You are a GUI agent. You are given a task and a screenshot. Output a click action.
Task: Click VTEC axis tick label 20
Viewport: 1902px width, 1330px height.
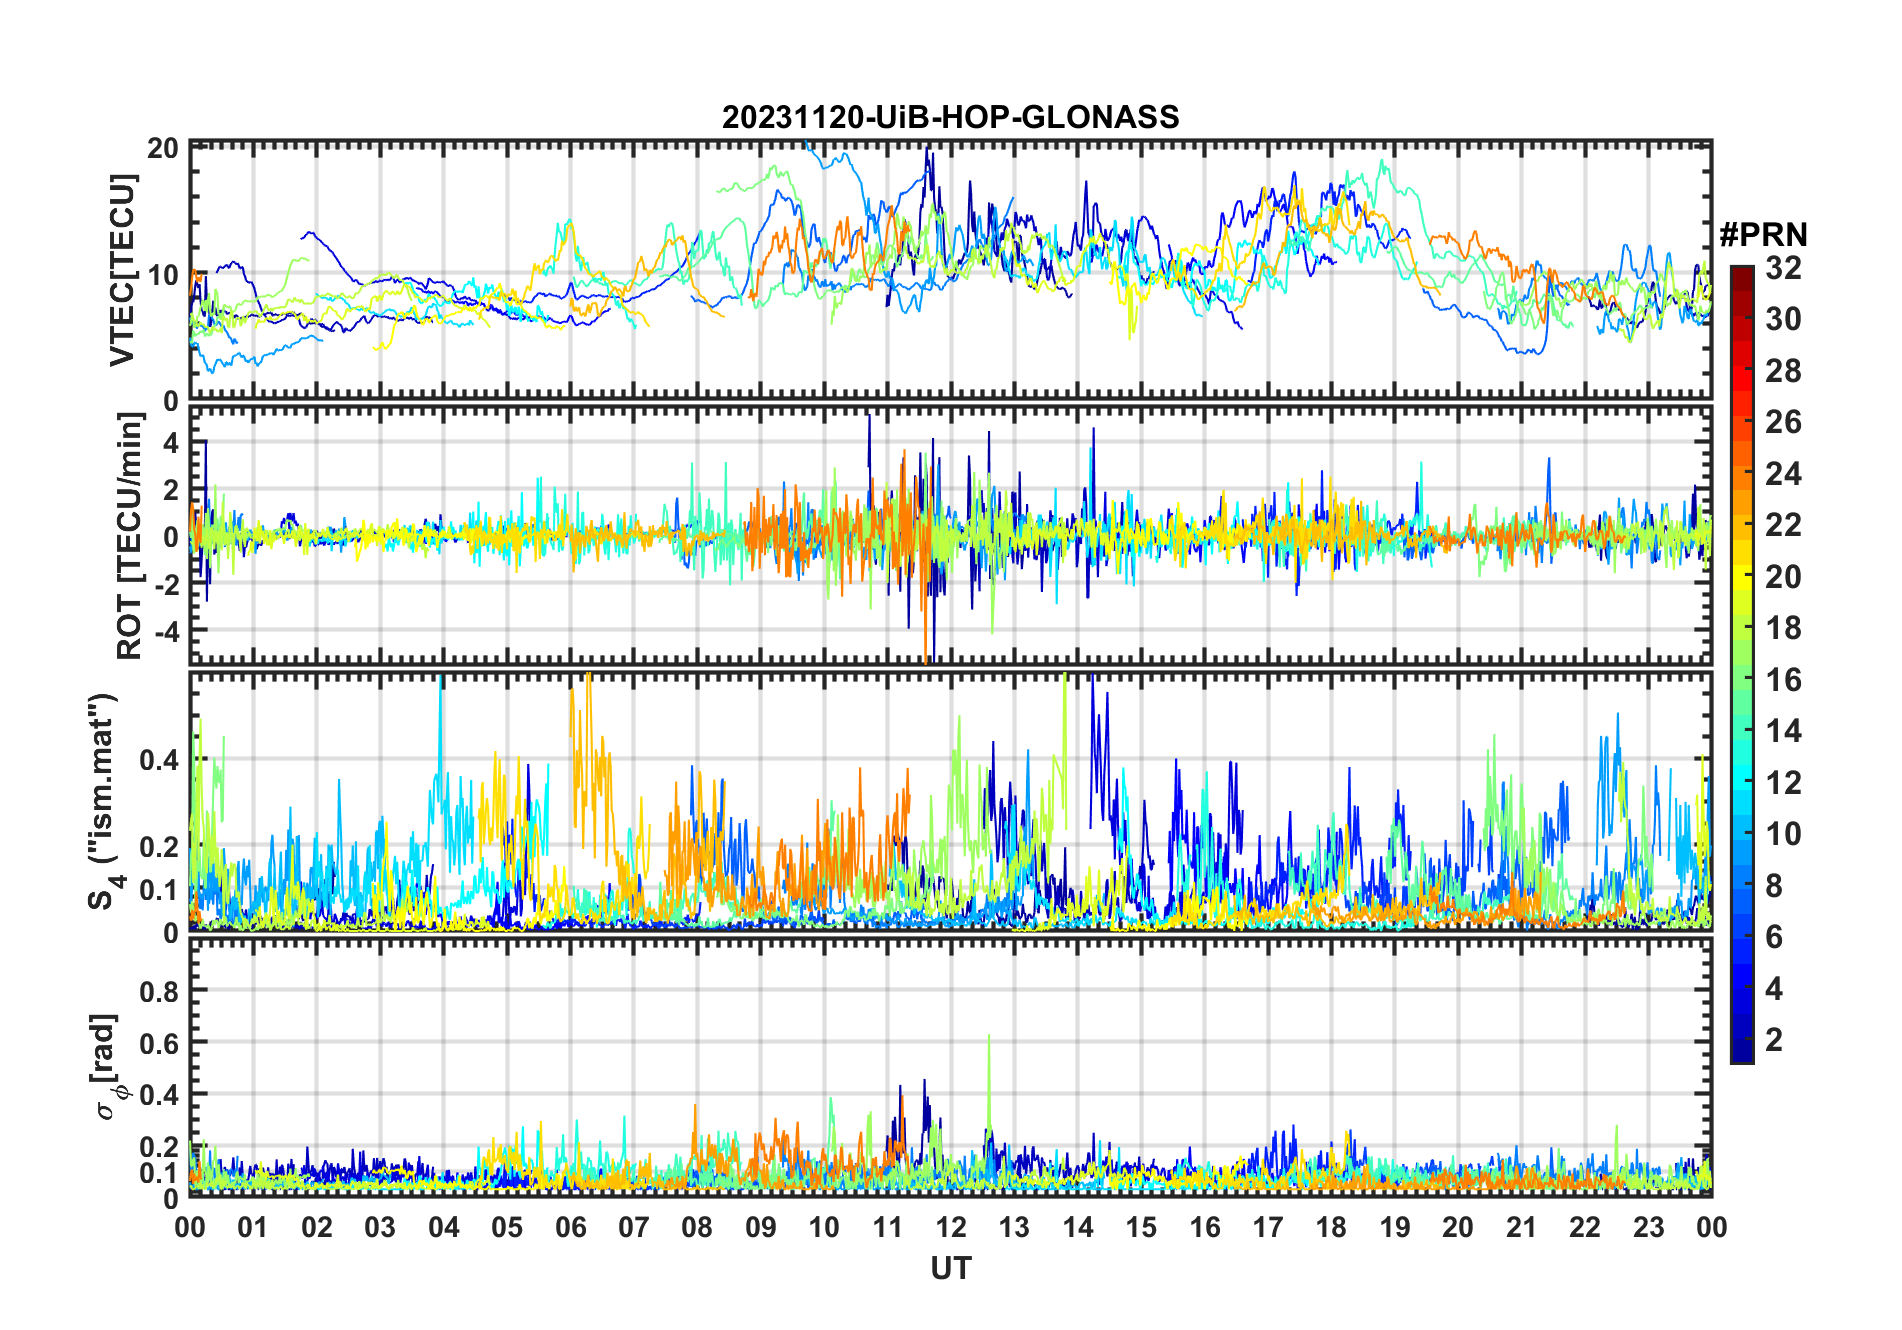coord(163,148)
